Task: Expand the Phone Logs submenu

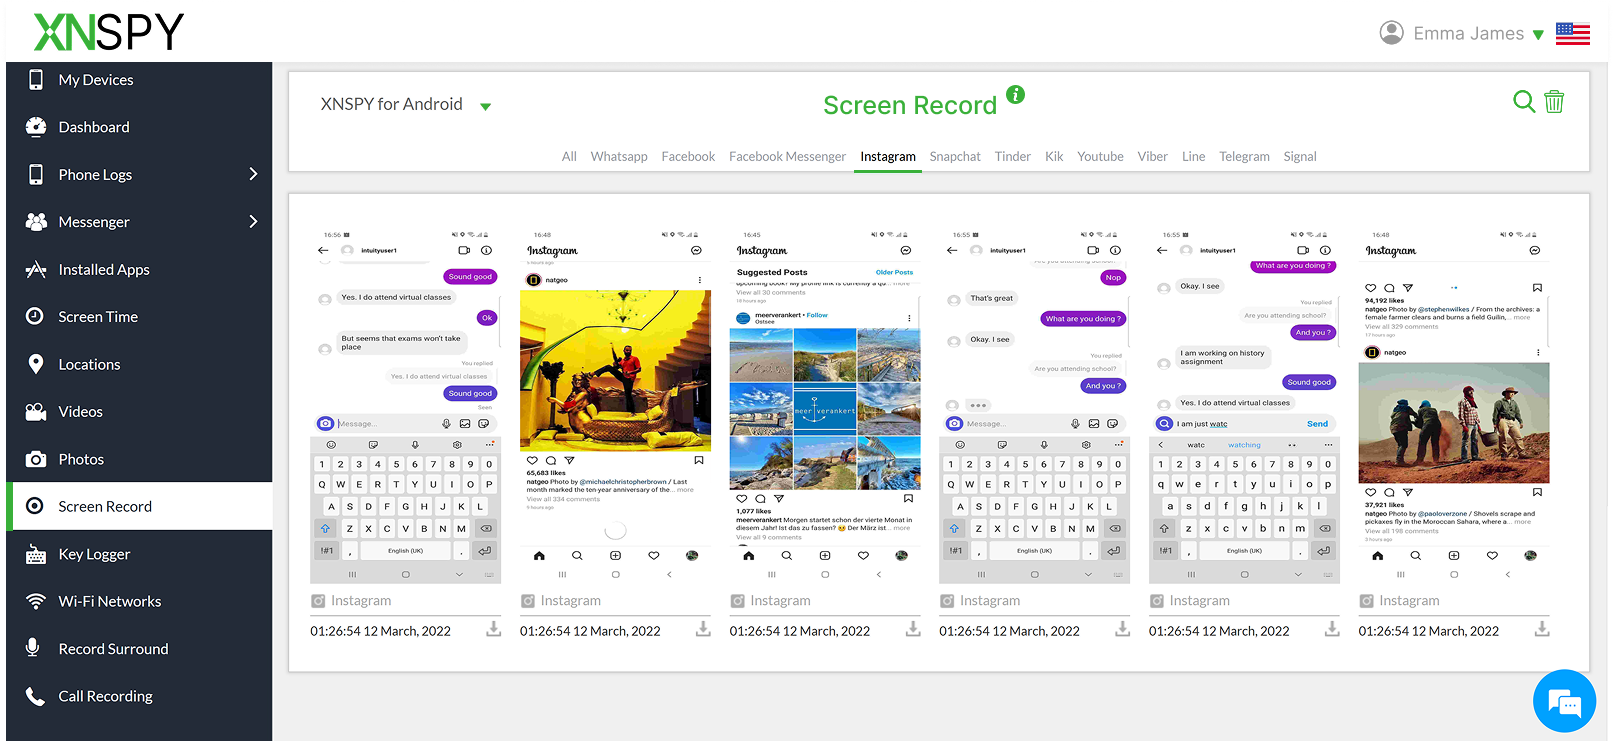Action: point(253,174)
